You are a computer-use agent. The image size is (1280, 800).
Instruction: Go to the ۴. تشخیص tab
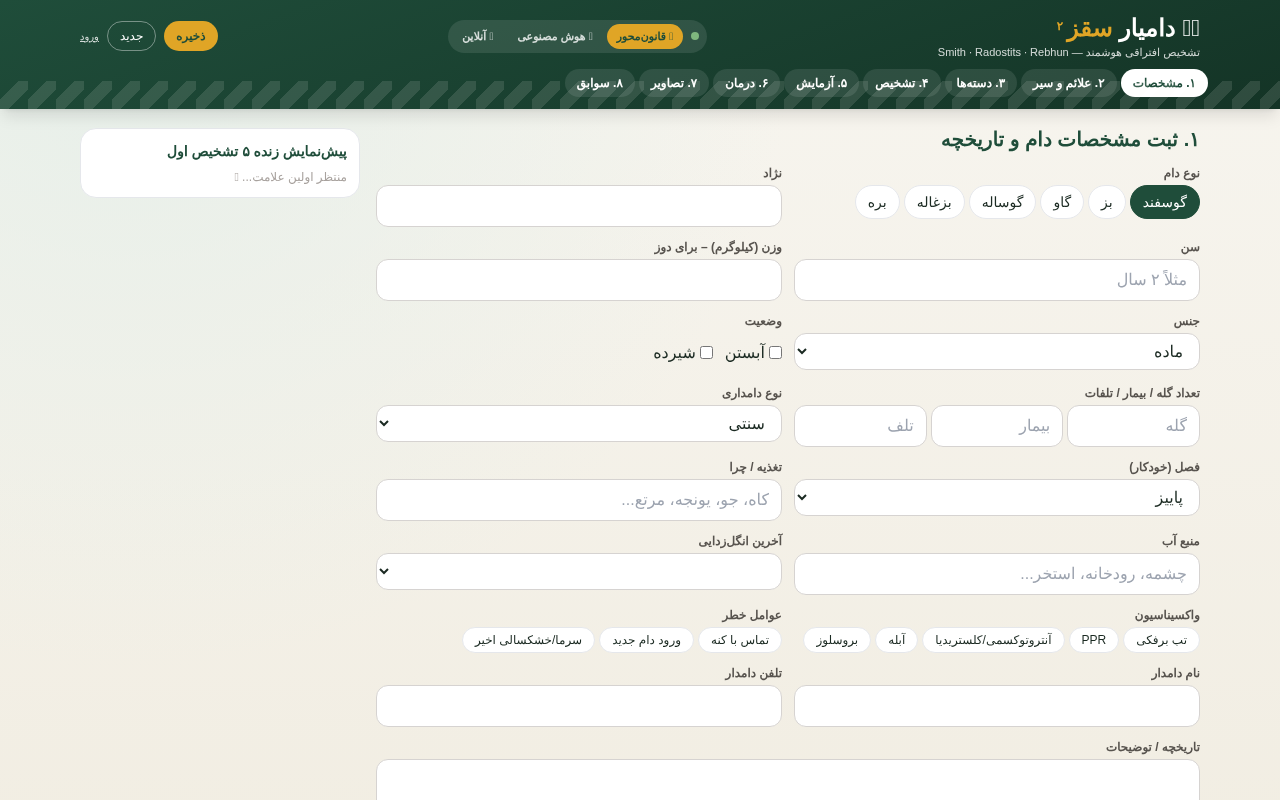pyautogui.click(x=902, y=83)
